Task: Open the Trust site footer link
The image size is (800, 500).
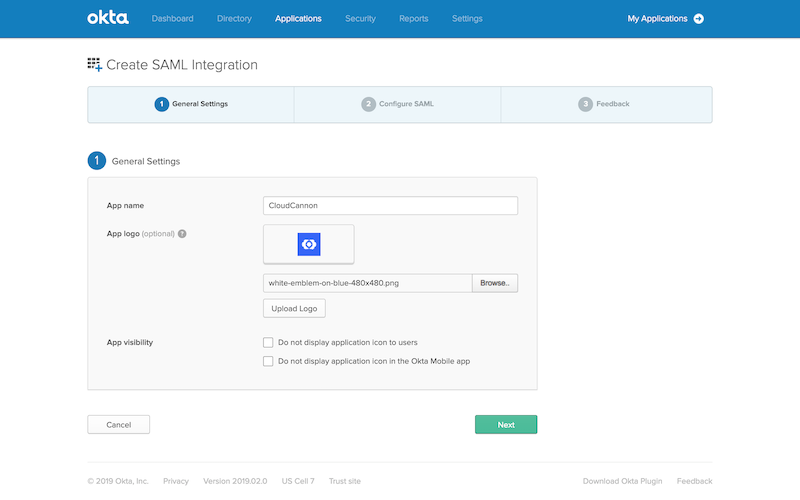Action: (x=345, y=481)
